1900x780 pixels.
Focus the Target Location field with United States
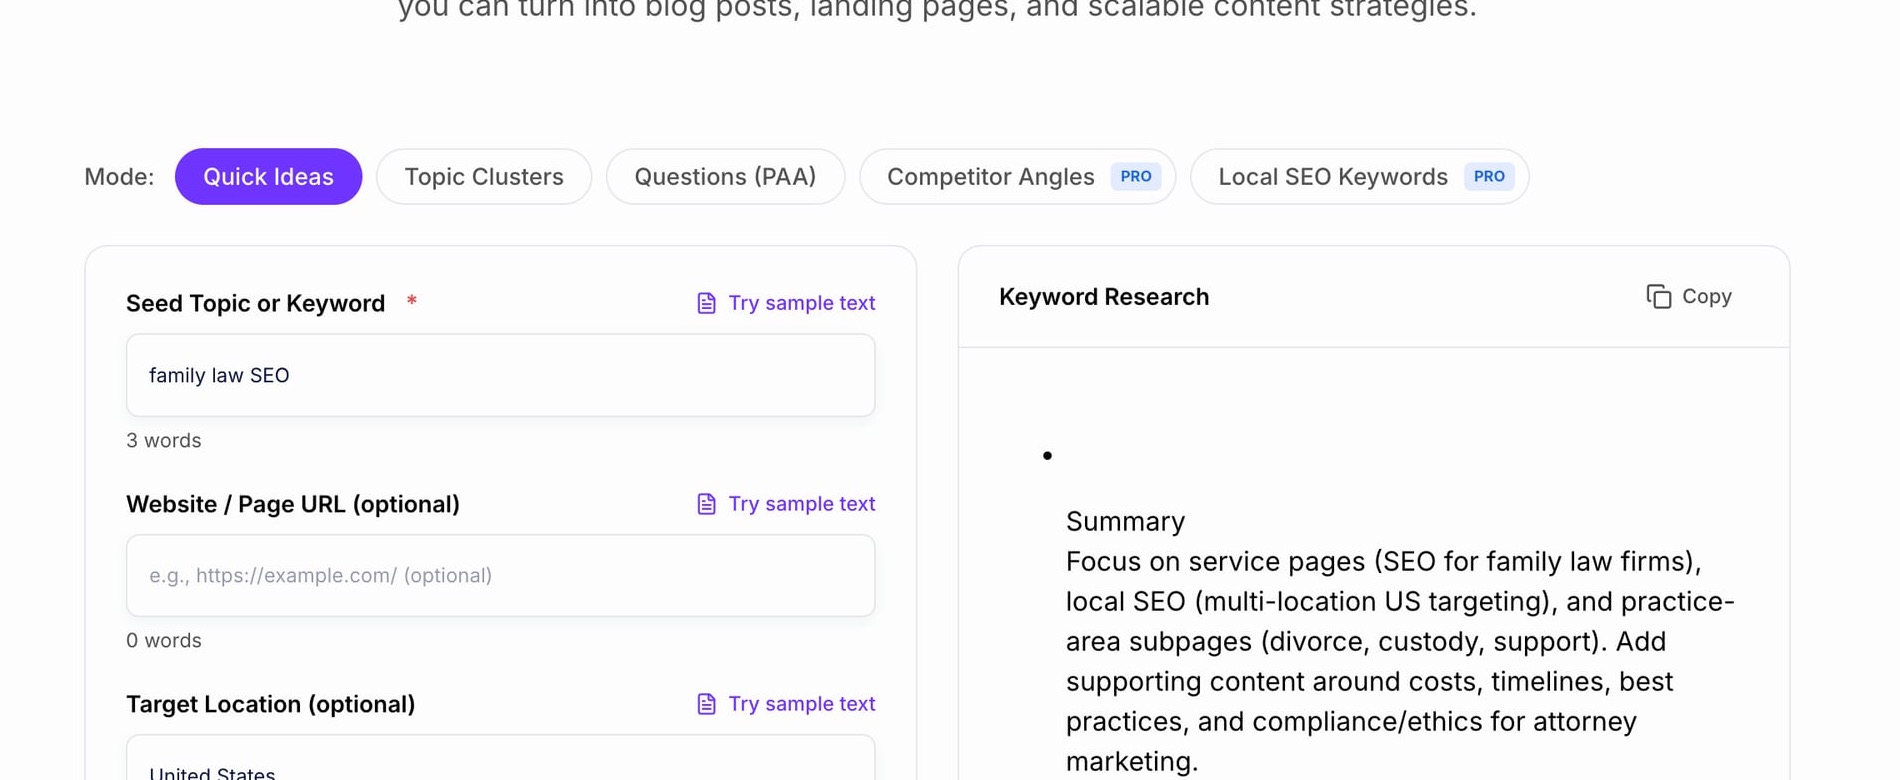pyautogui.click(x=500, y=758)
